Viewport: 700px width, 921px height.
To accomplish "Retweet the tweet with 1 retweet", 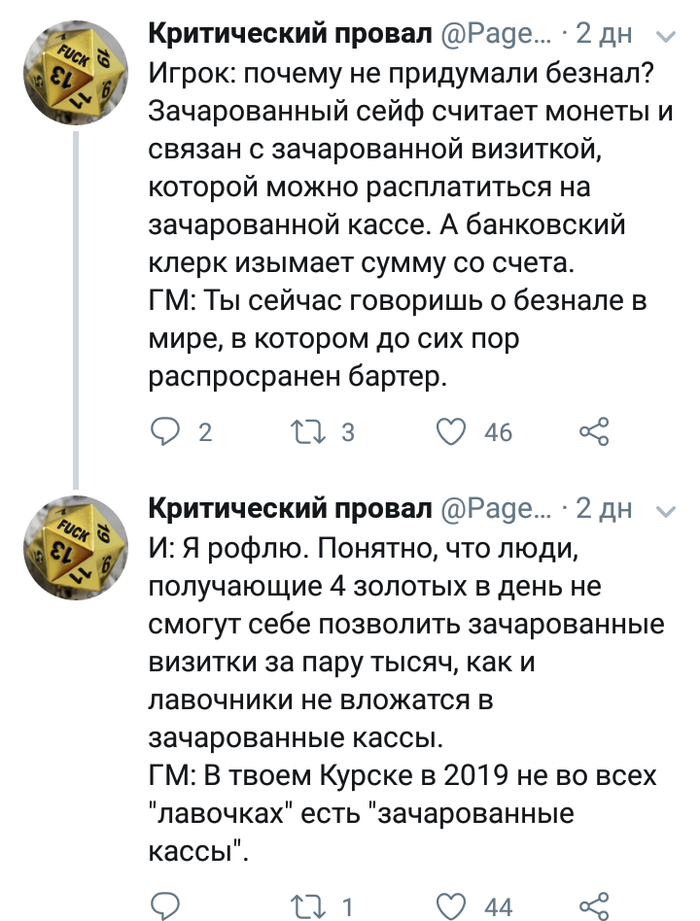I will coord(302,906).
